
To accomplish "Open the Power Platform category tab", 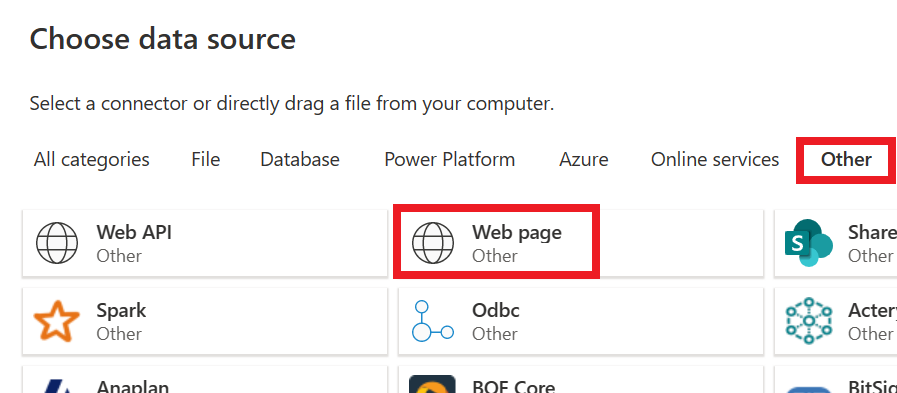I will coord(450,159).
